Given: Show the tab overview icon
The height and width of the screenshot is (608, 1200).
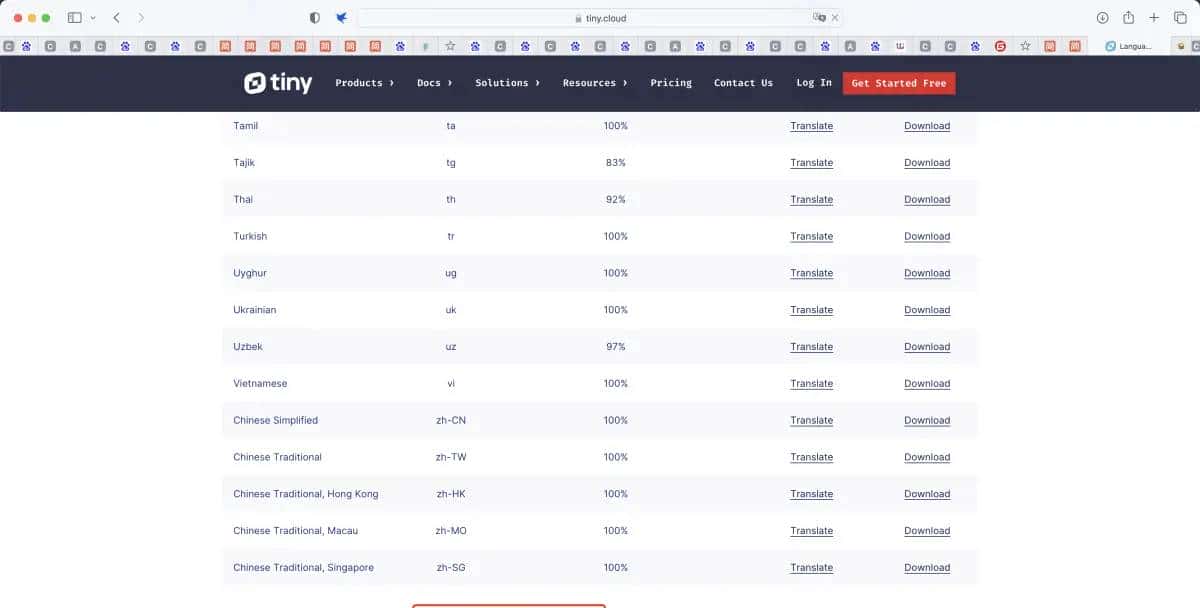Looking at the screenshot, I should coord(1180,18).
